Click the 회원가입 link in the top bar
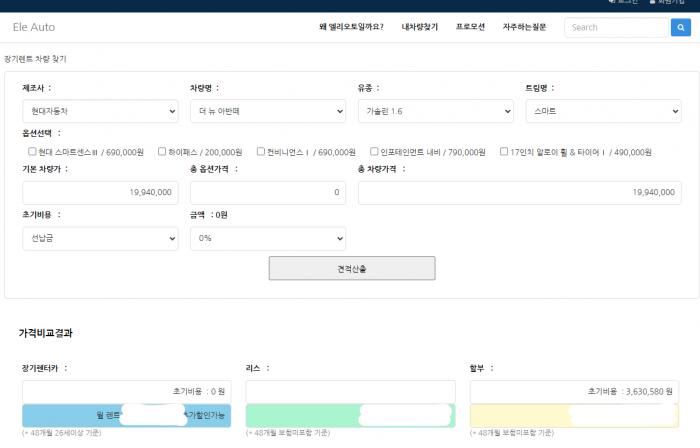This screenshot has width=700, height=448. click(x=667, y=2)
